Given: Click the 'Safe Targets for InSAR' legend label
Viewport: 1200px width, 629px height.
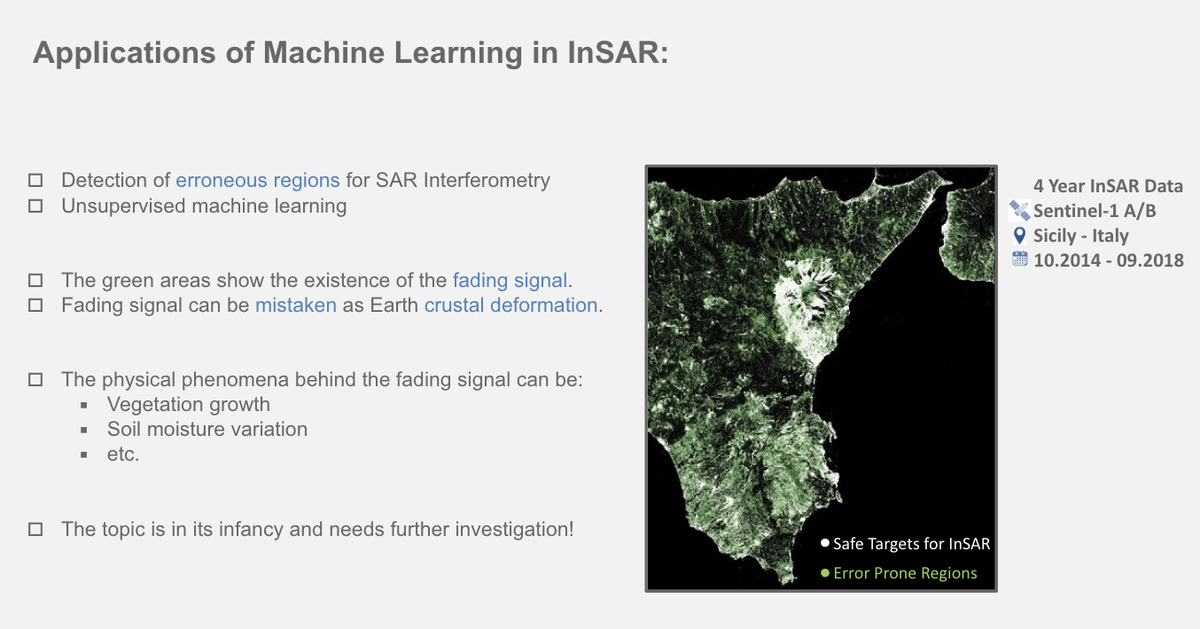Looking at the screenshot, I should [911, 544].
